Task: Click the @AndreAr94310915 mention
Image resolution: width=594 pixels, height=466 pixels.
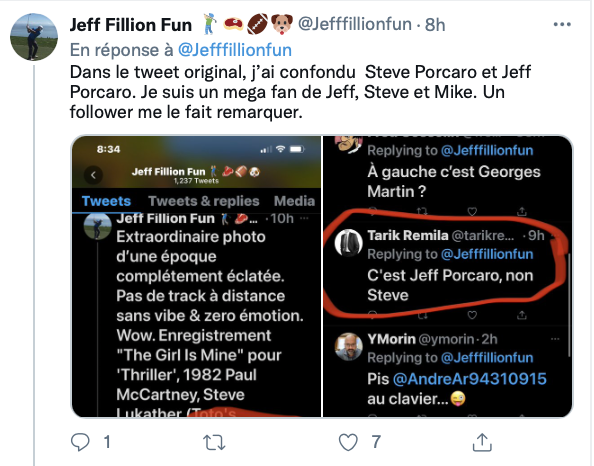Action: click(470, 379)
